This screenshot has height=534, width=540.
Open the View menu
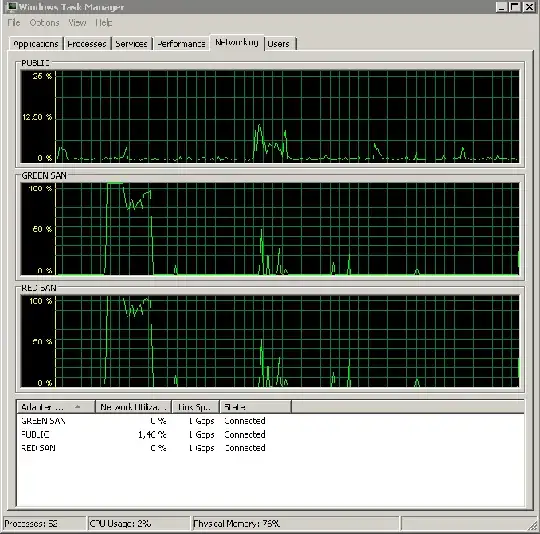click(x=77, y=23)
